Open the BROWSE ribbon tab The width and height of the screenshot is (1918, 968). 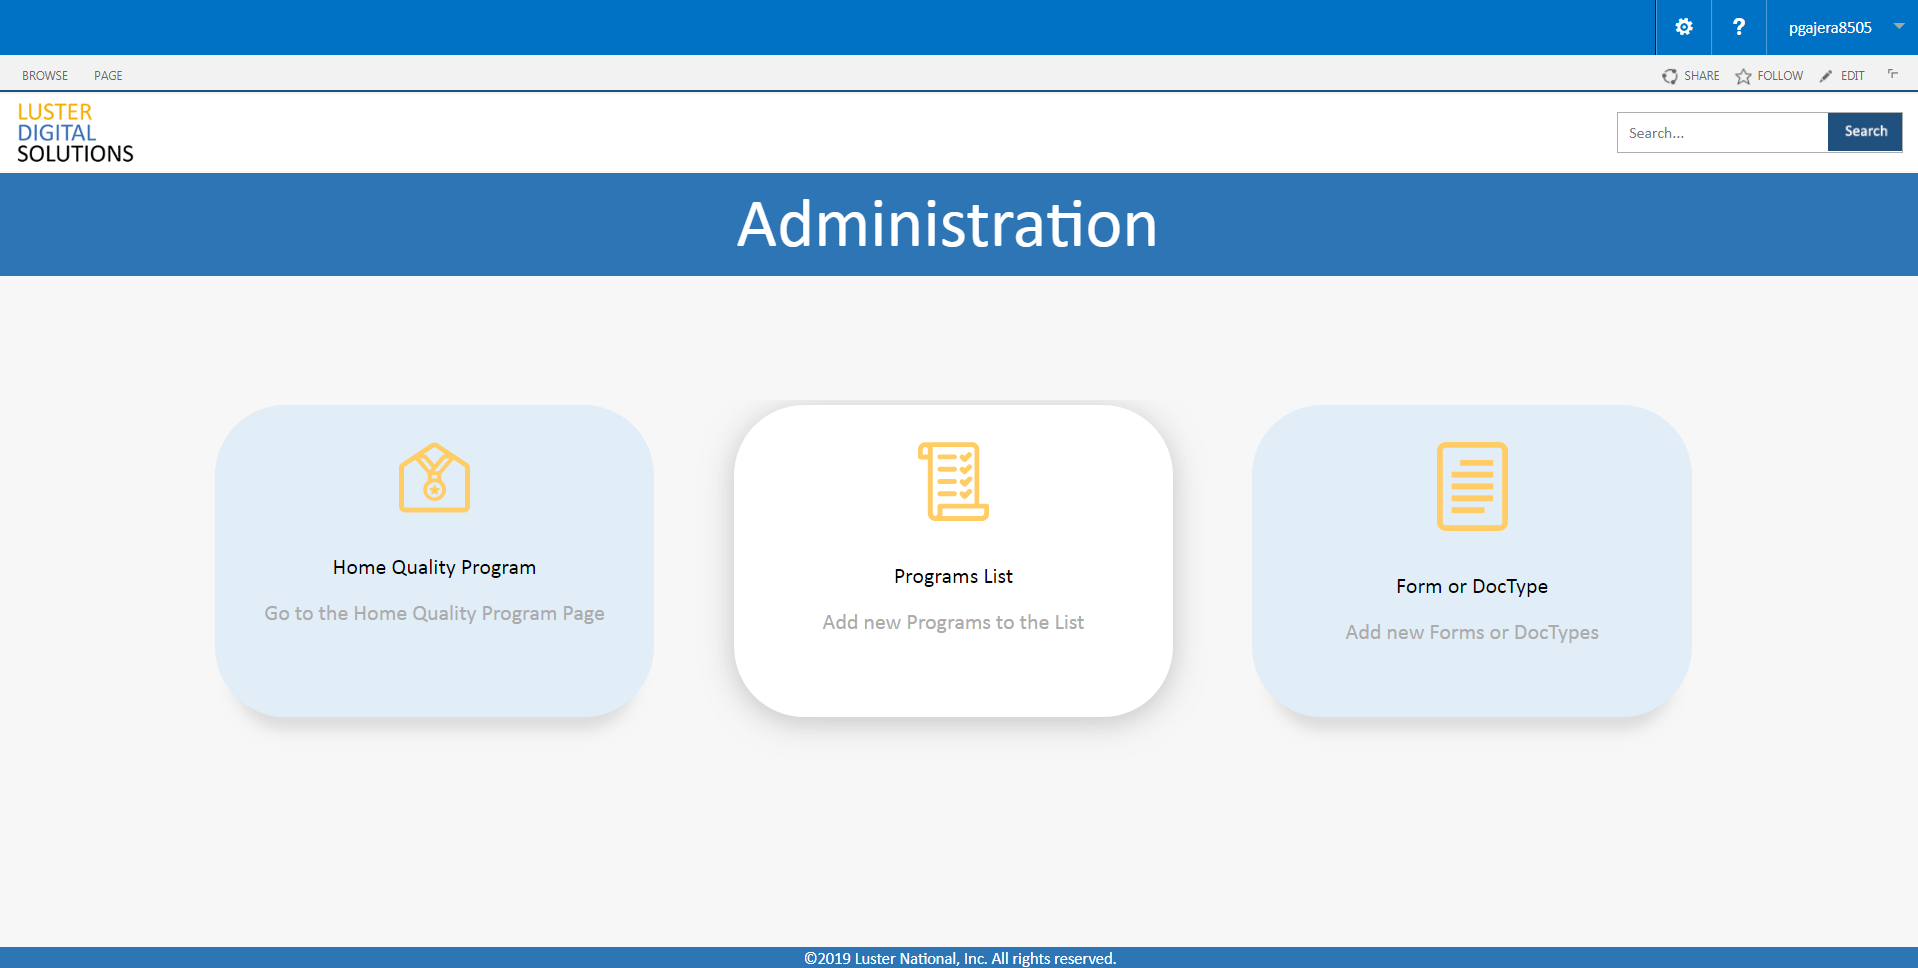(x=45, y=76)
